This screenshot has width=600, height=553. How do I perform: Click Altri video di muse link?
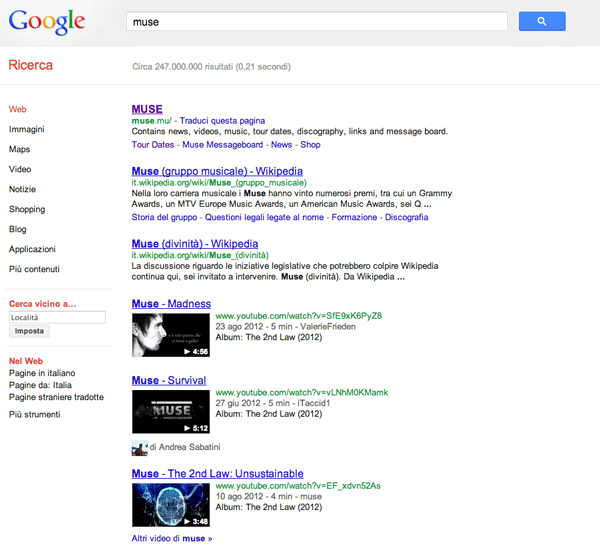click(x=172, y=538)
